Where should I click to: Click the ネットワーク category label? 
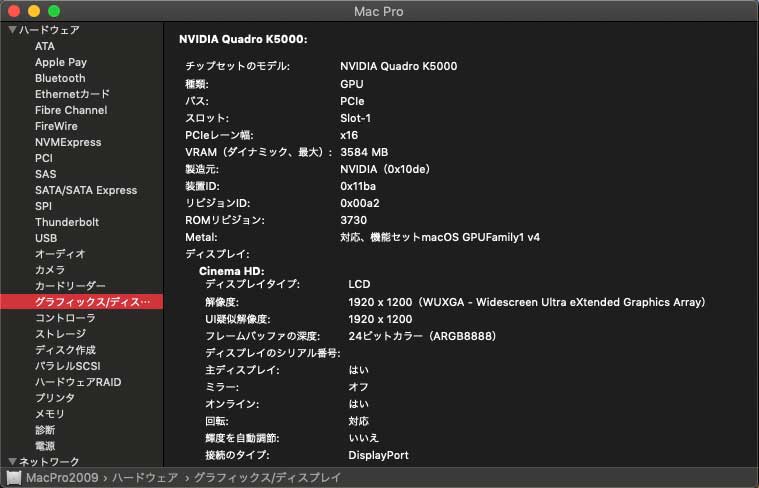click(49, 461)
